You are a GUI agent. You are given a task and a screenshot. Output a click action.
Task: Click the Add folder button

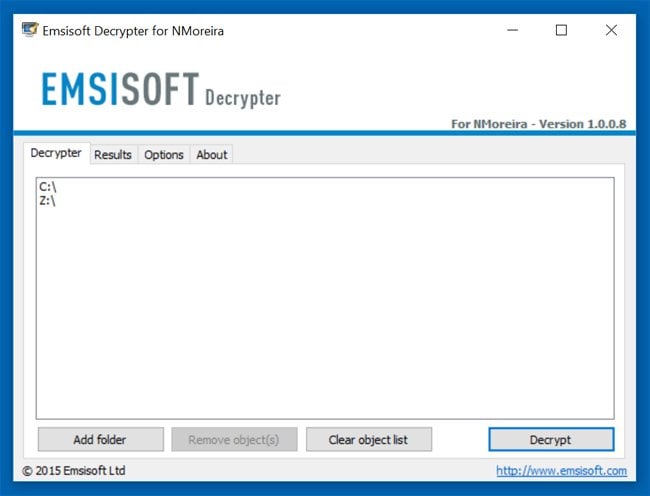point(100,439)
